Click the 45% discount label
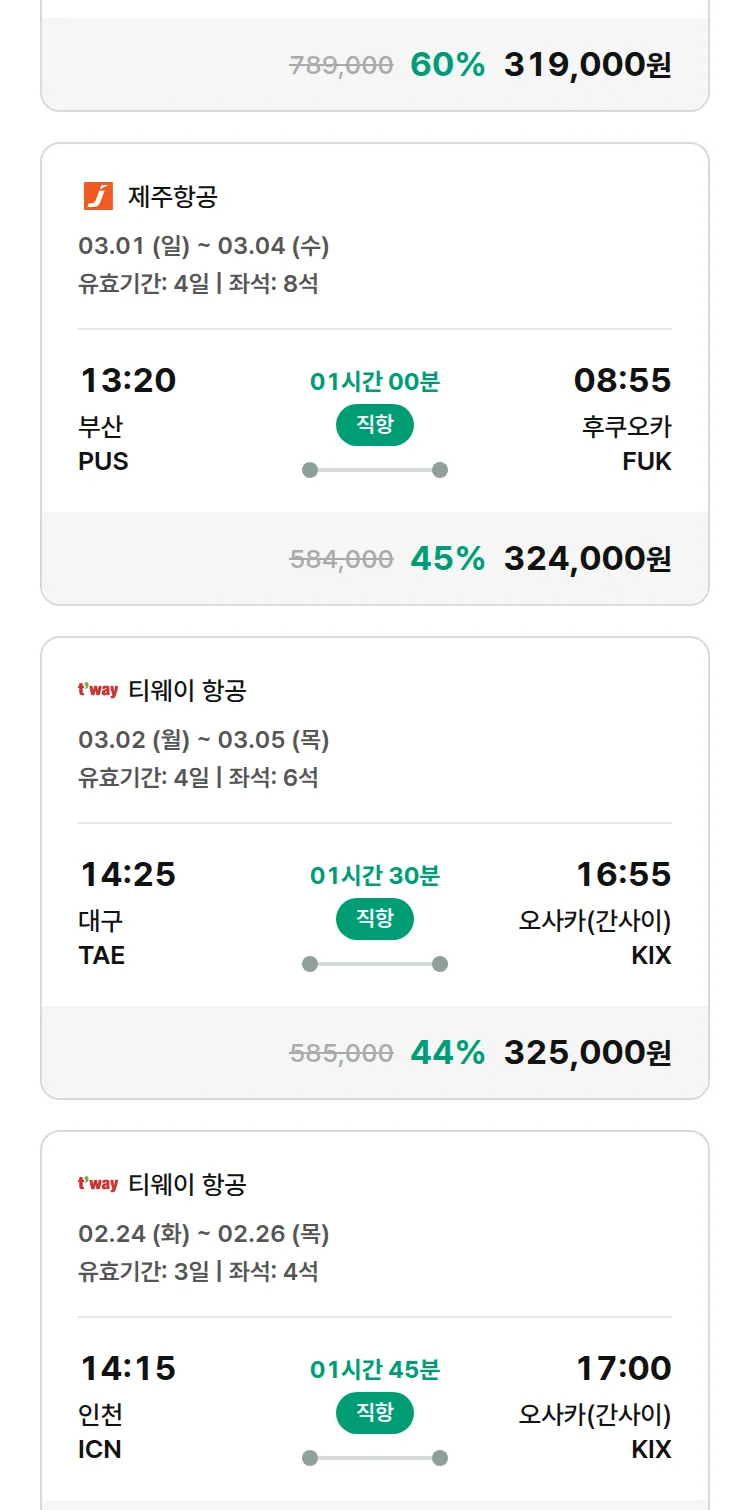 [x=447, y=558]
